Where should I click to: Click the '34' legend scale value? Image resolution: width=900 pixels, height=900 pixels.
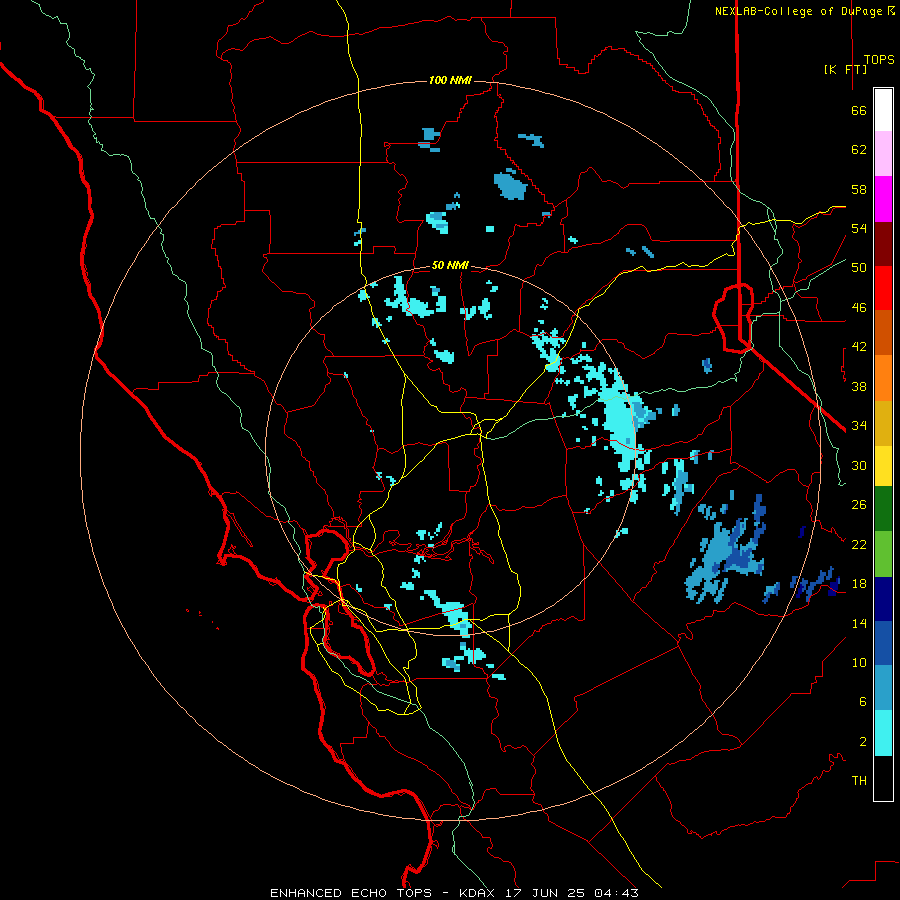pyautogui.click(x=859, y=426)
